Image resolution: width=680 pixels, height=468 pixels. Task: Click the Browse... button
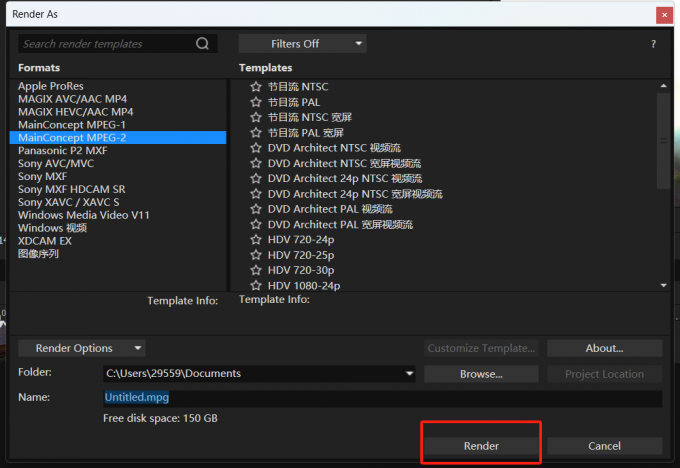point(481,374)
